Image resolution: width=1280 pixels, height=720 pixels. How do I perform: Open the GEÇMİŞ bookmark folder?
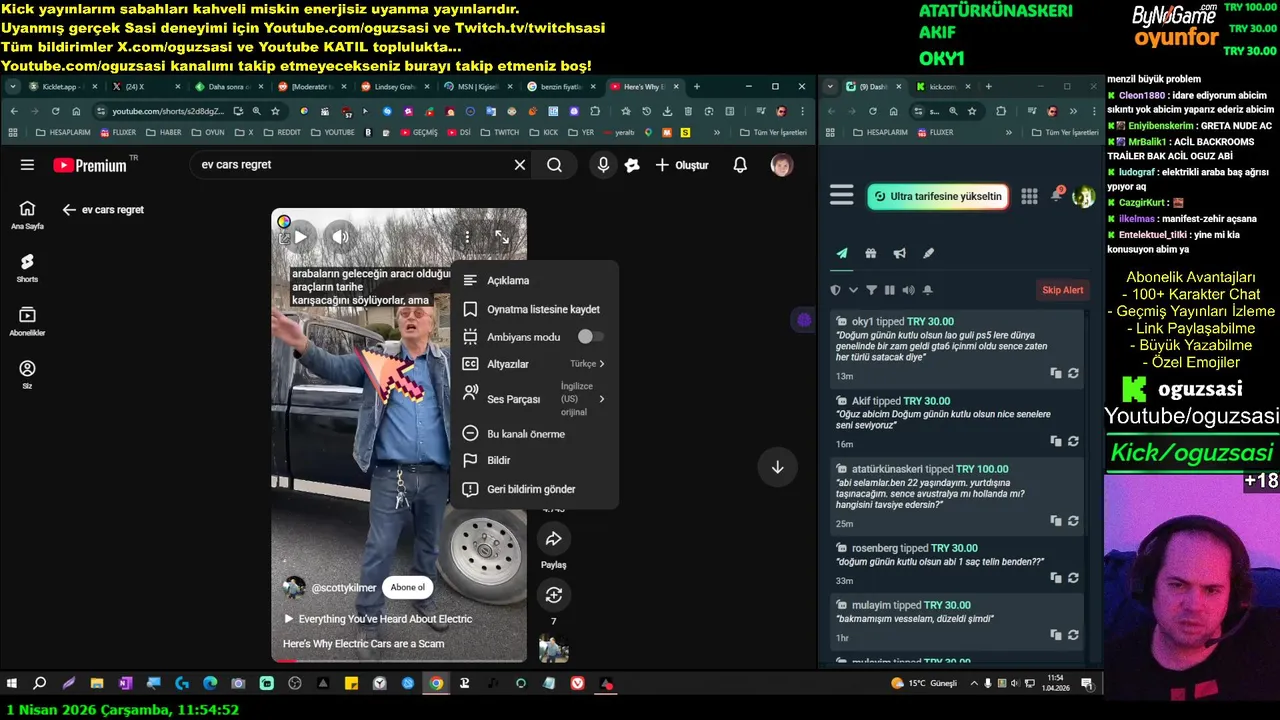[x=419, y=132]
